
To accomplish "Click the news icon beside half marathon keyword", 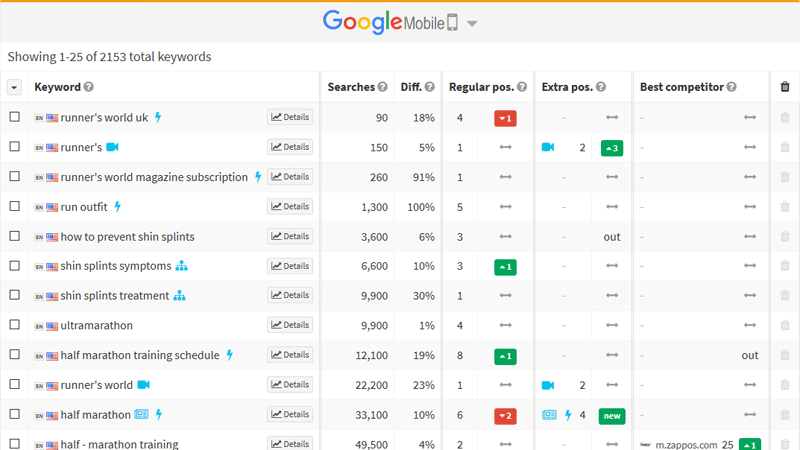I will (141, 414).
